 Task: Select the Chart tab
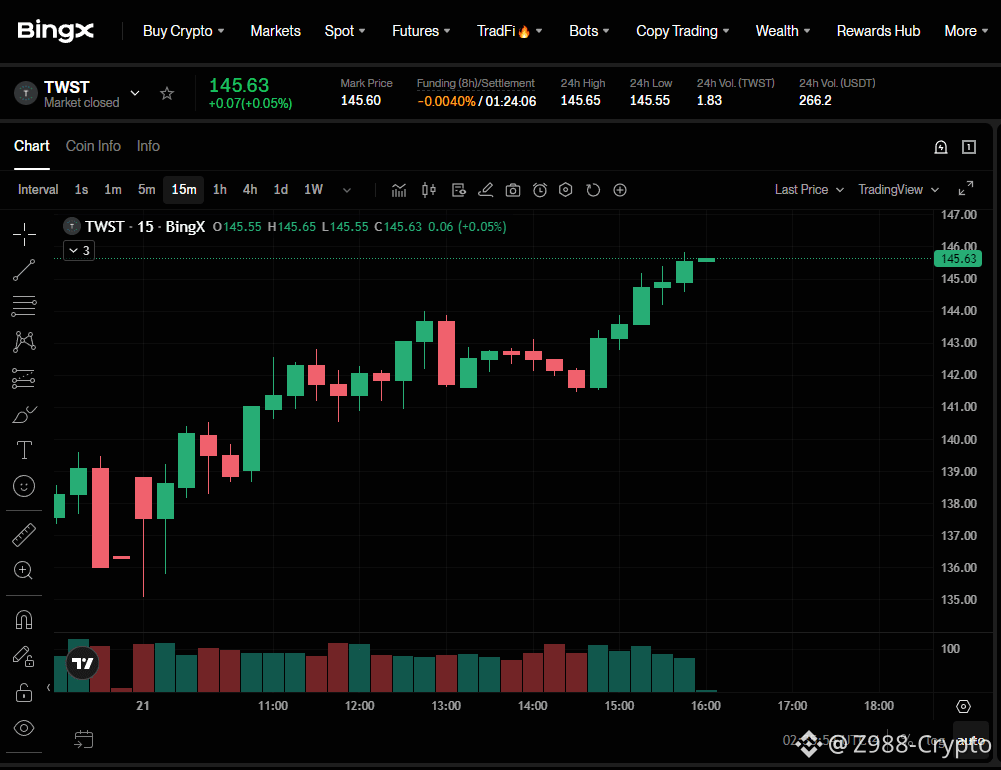click(x=32, y=146)
